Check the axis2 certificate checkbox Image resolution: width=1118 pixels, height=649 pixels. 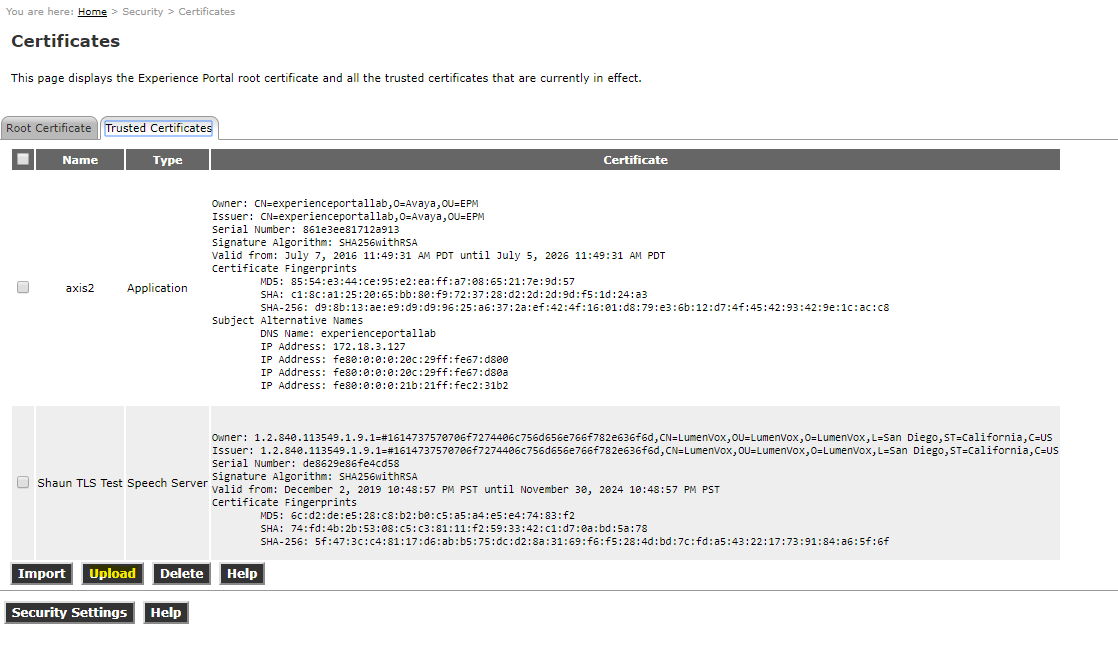click(23, 287)
